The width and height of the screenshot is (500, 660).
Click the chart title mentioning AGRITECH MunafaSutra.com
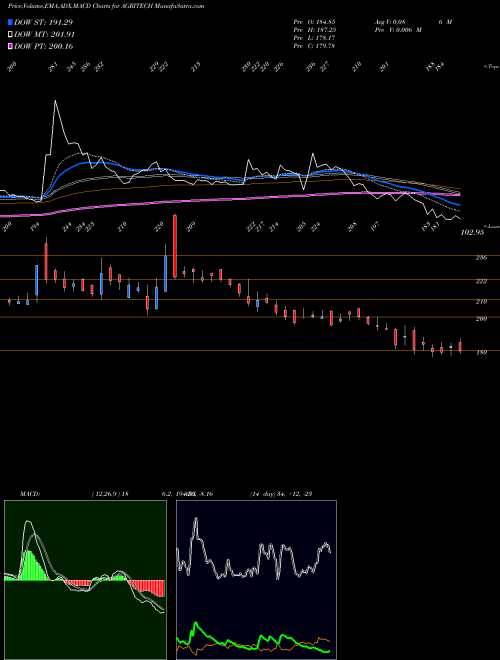[x=106, y=6]
